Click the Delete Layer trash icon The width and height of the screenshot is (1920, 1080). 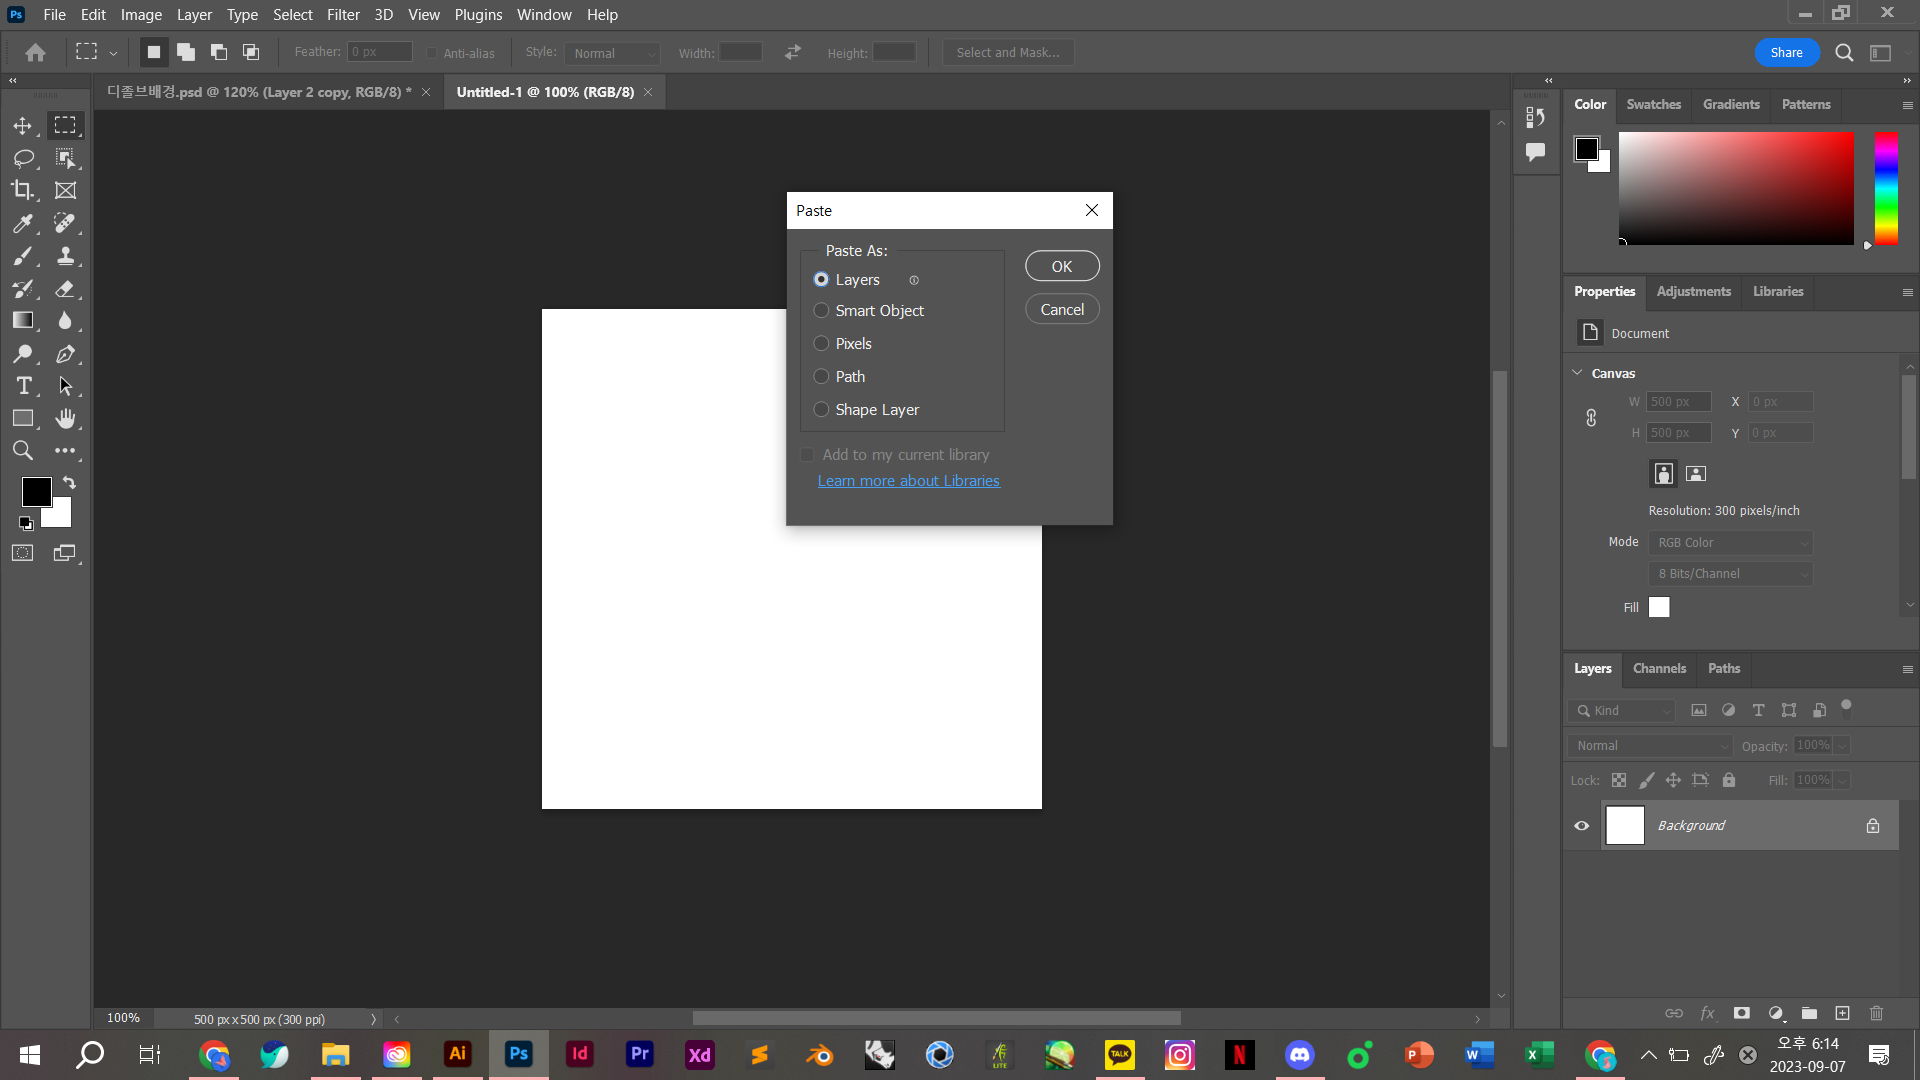pos(1876,1013)
